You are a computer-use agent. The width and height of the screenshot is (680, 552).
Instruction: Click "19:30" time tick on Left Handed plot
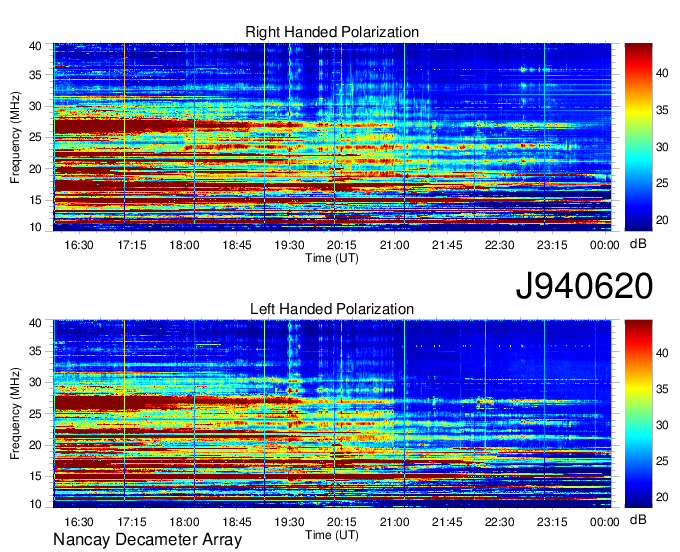tap(289, 522)
